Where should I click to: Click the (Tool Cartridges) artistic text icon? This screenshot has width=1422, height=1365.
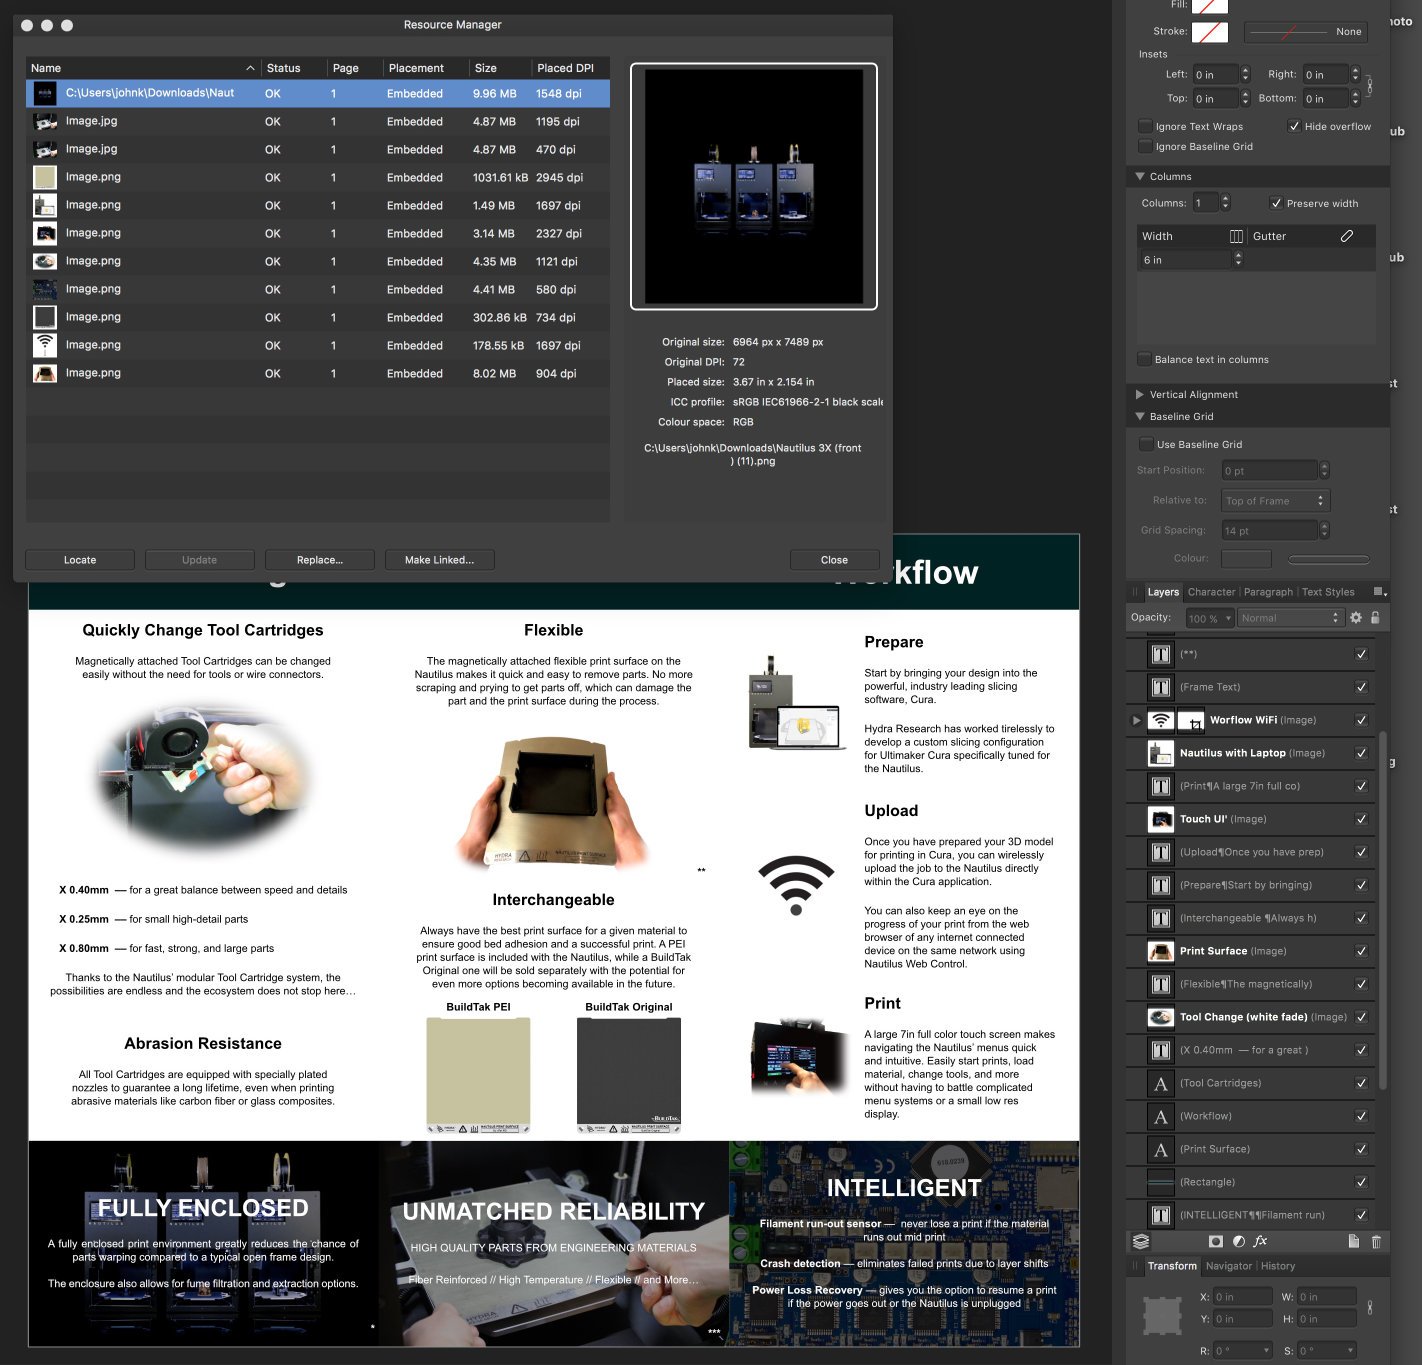[1161, 1083]
